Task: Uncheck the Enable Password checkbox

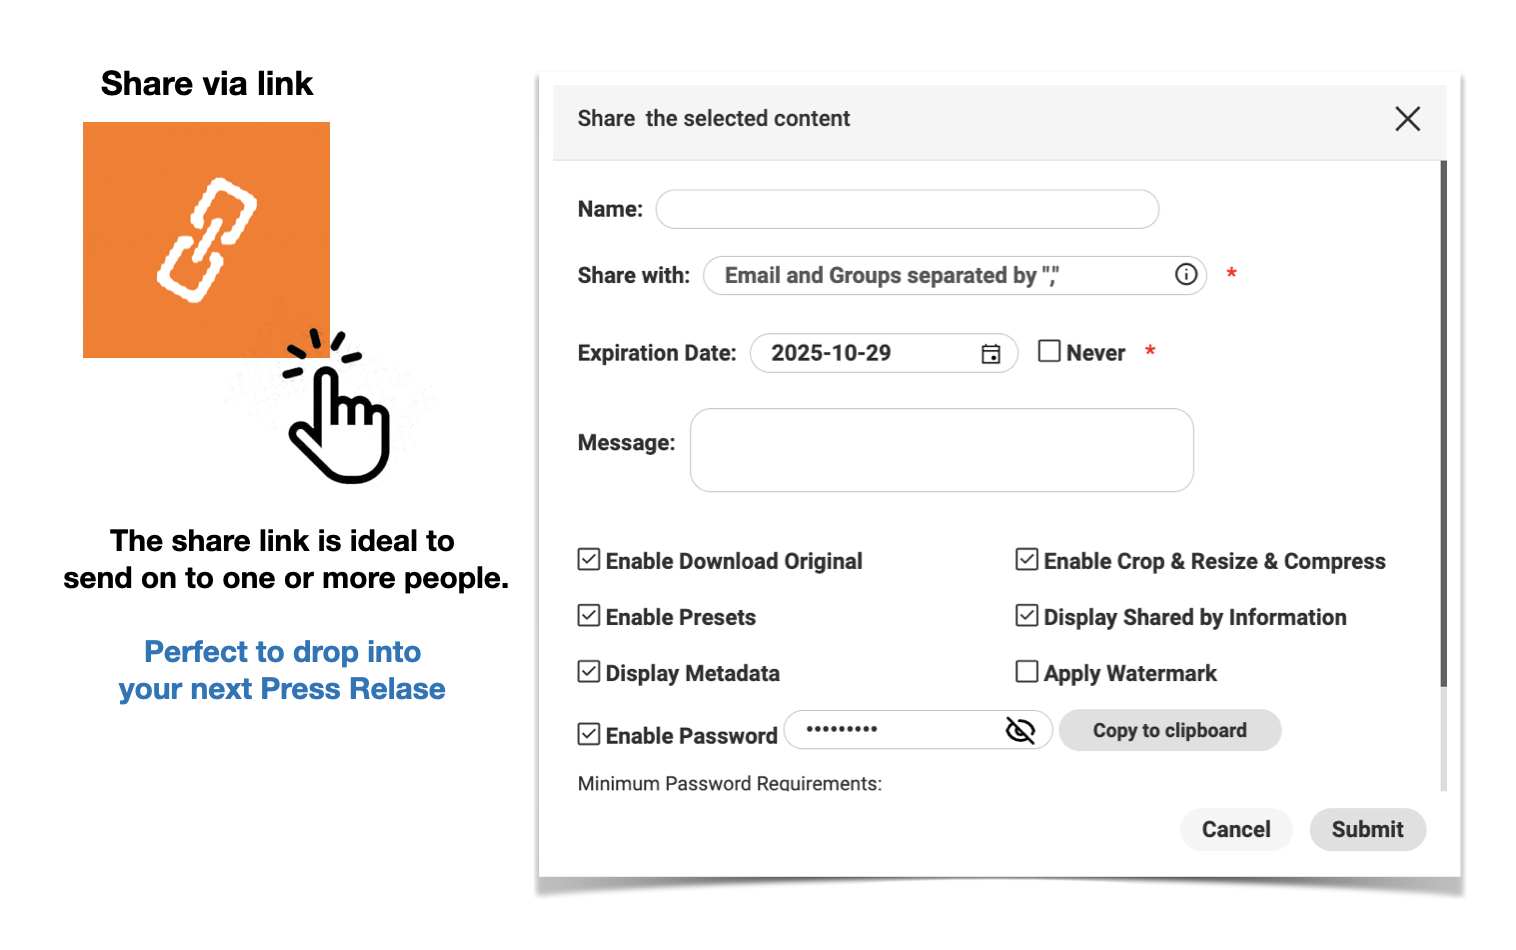Action: pyautogui.click(x=589, y=735)
